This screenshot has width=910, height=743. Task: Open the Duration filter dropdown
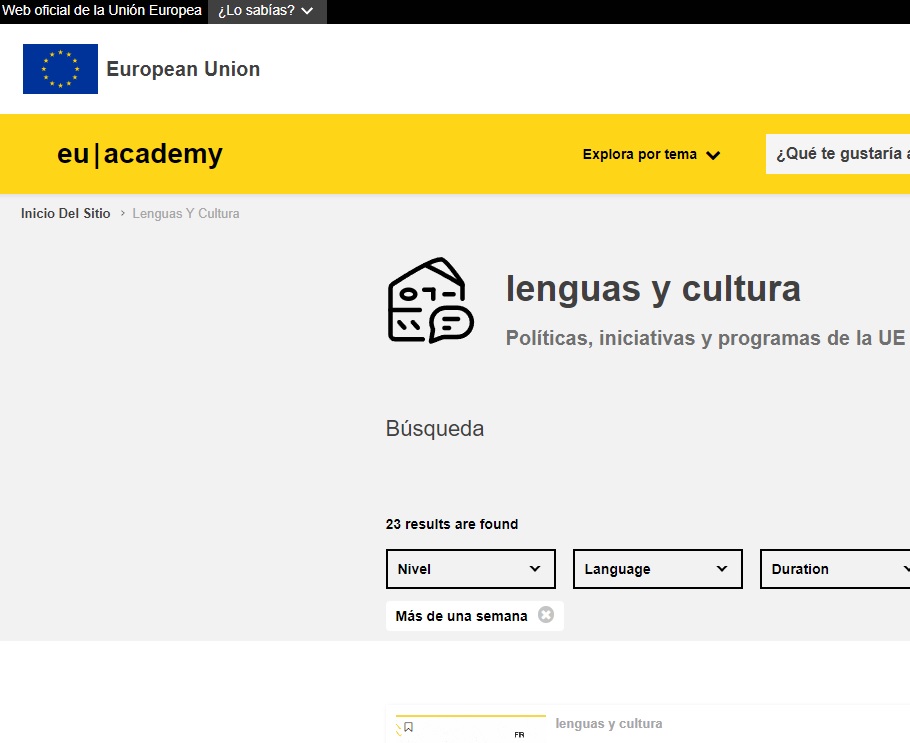[836, 569]
